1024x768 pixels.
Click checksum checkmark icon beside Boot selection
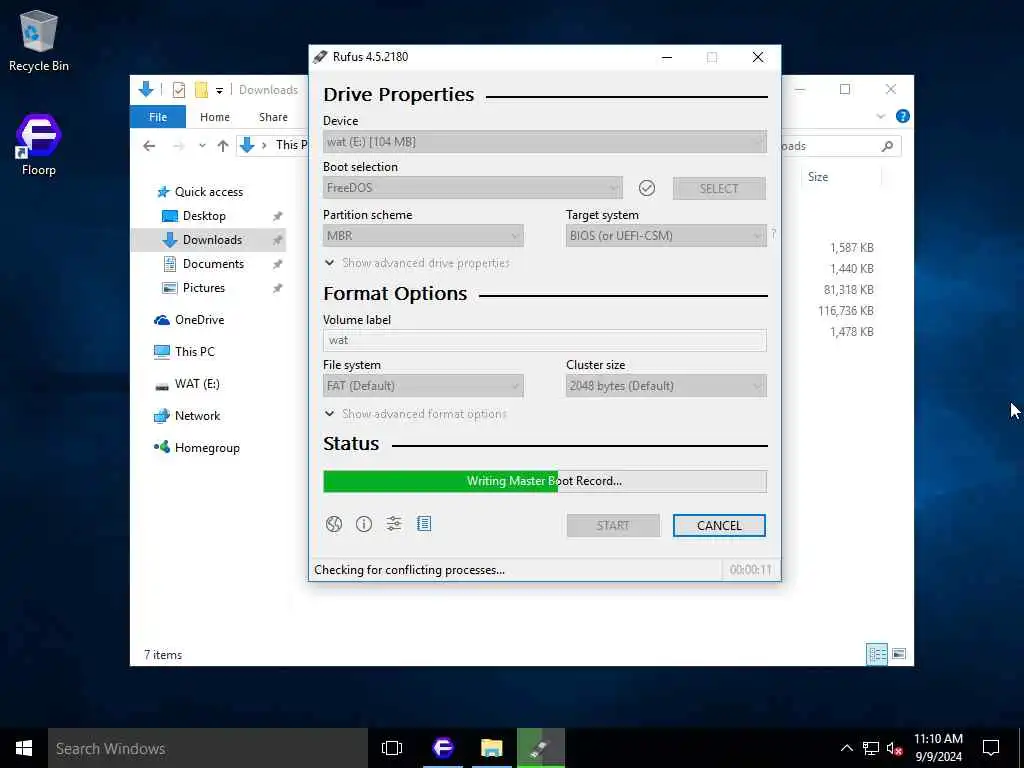pos(647,188)
